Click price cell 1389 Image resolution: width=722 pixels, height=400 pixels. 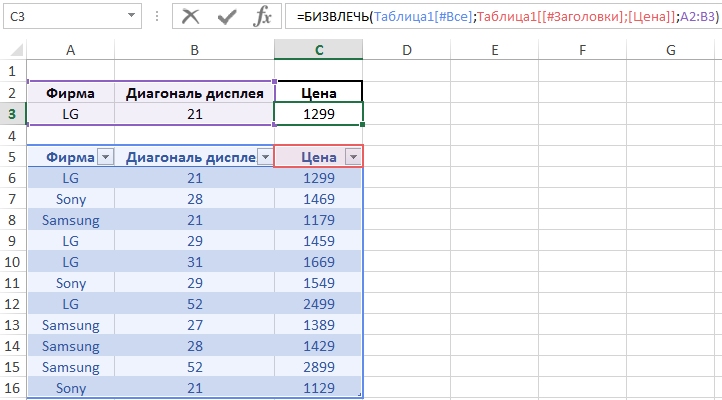[x=319, y=325]
